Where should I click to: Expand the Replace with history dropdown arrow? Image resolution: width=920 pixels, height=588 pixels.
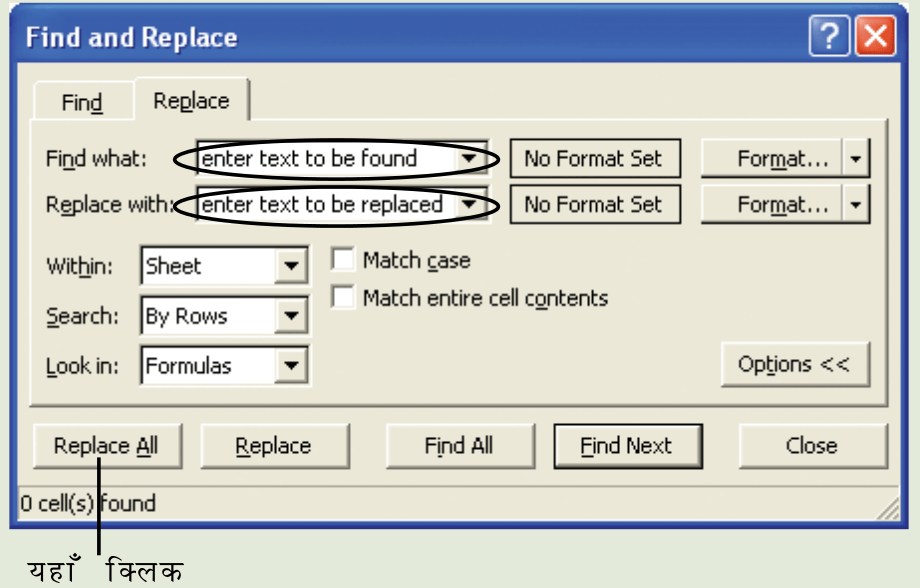[x=468, y=204]
